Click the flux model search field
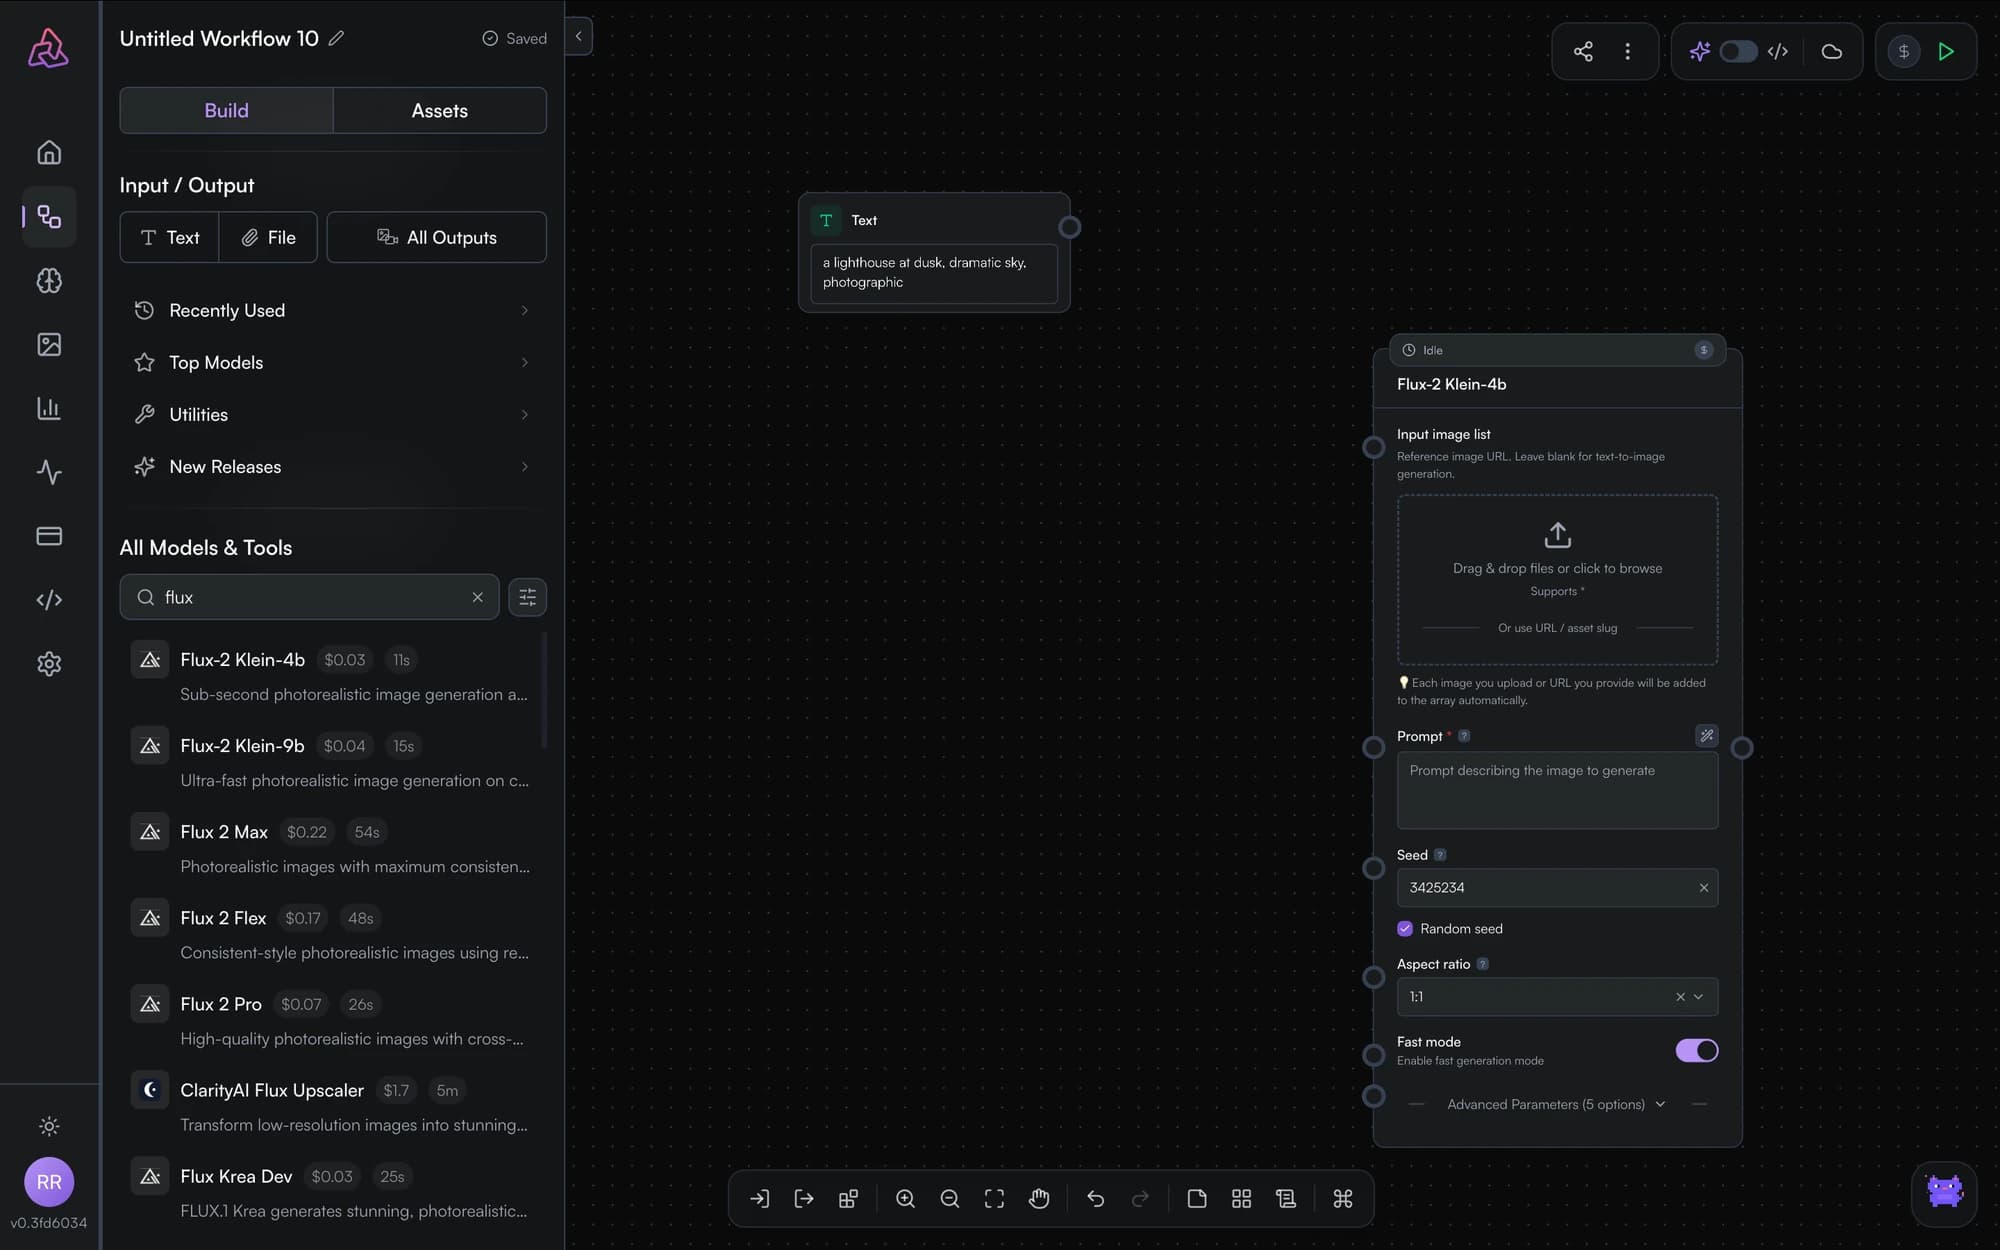The height and width of the screenshot is (1250, 2000). [309, 597]
